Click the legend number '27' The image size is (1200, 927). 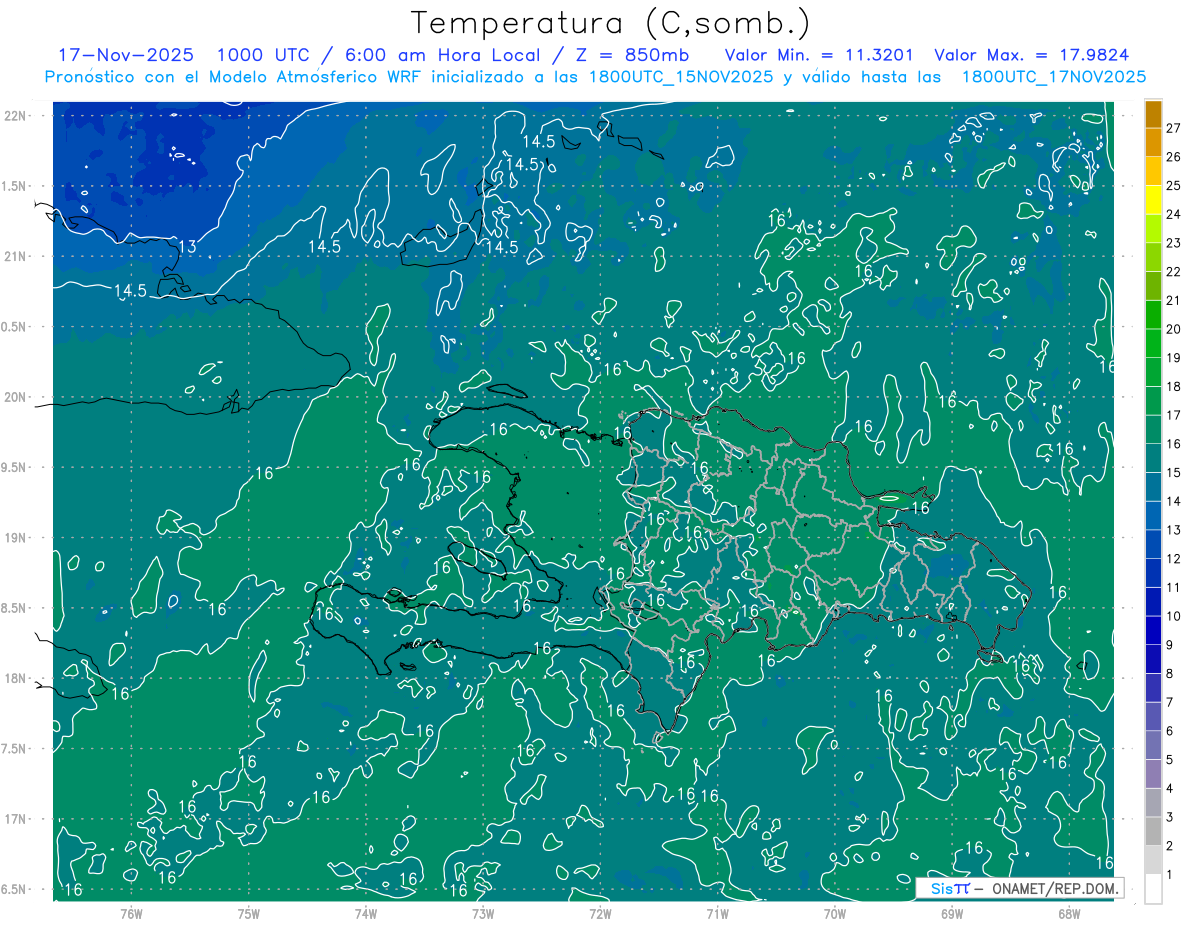[1173, 128]
